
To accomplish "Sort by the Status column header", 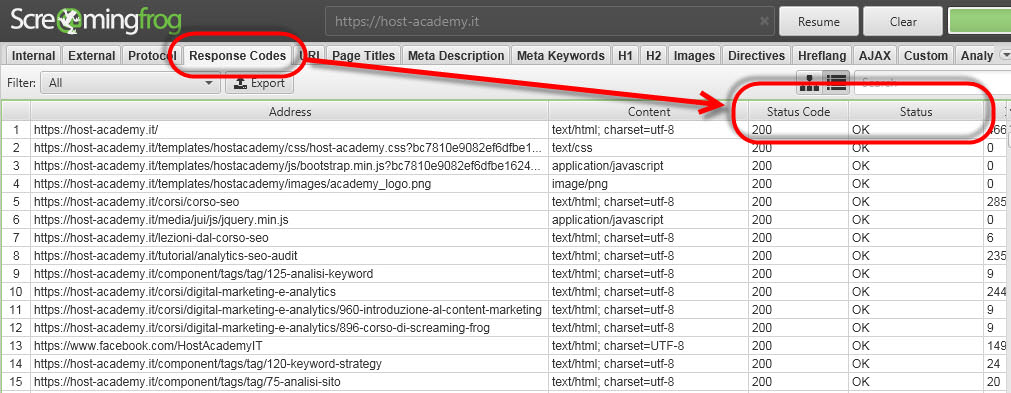I will pyautogui.click(x=916, y=111).
